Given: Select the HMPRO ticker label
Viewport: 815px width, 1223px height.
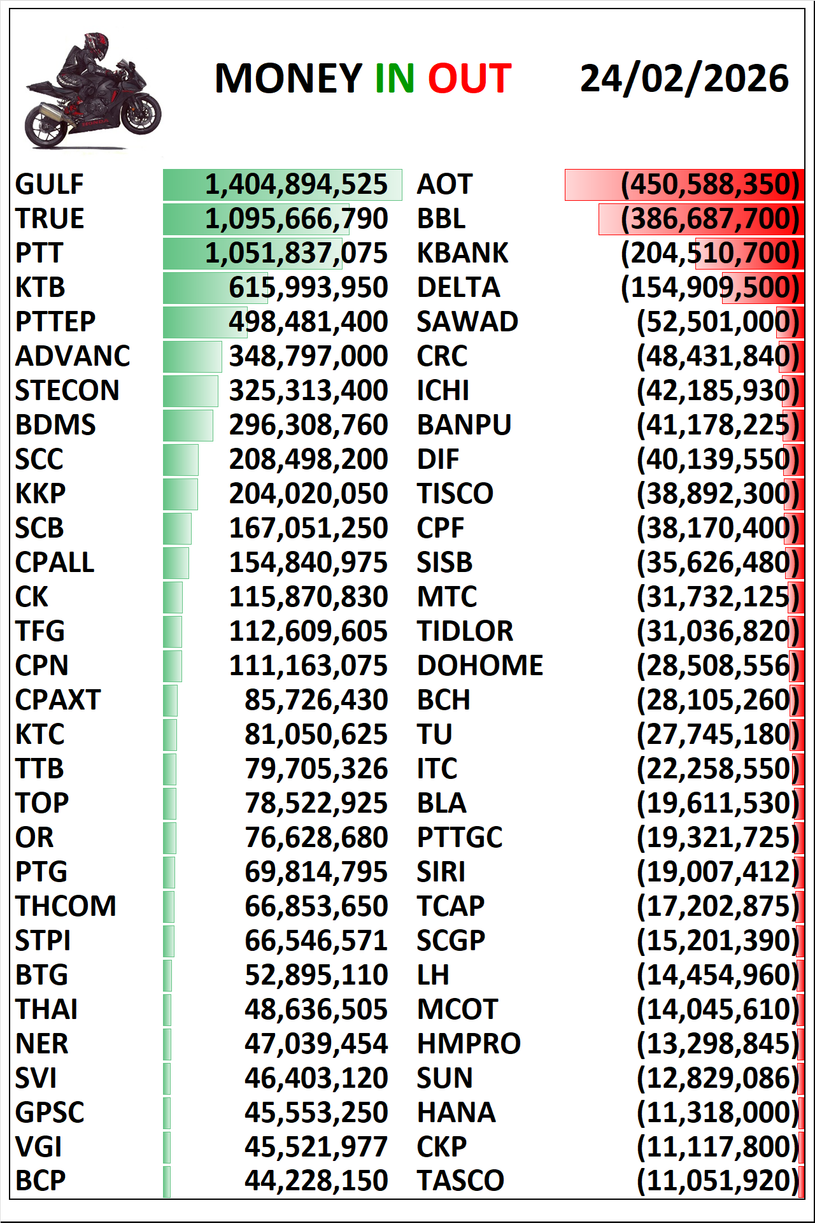Looking at the screenshot, I should 468,1044.
